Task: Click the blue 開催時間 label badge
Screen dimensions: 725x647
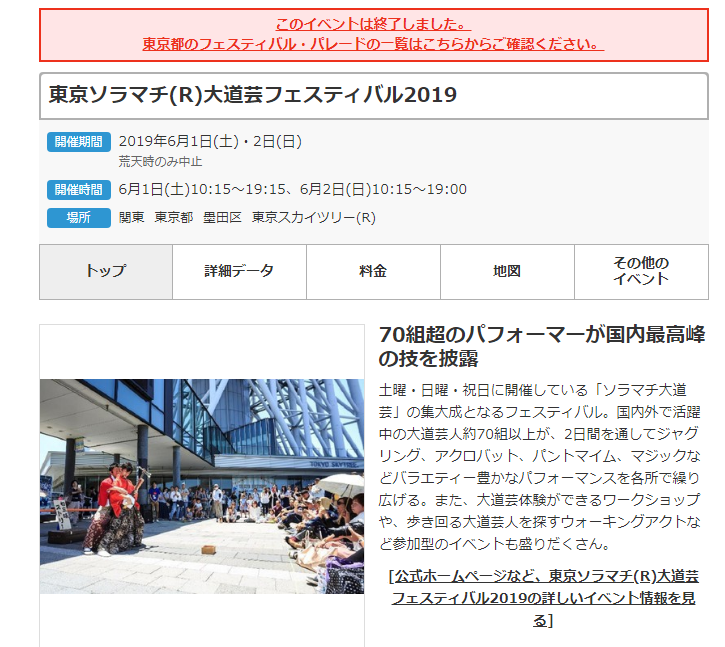Action: coord(78,190)
